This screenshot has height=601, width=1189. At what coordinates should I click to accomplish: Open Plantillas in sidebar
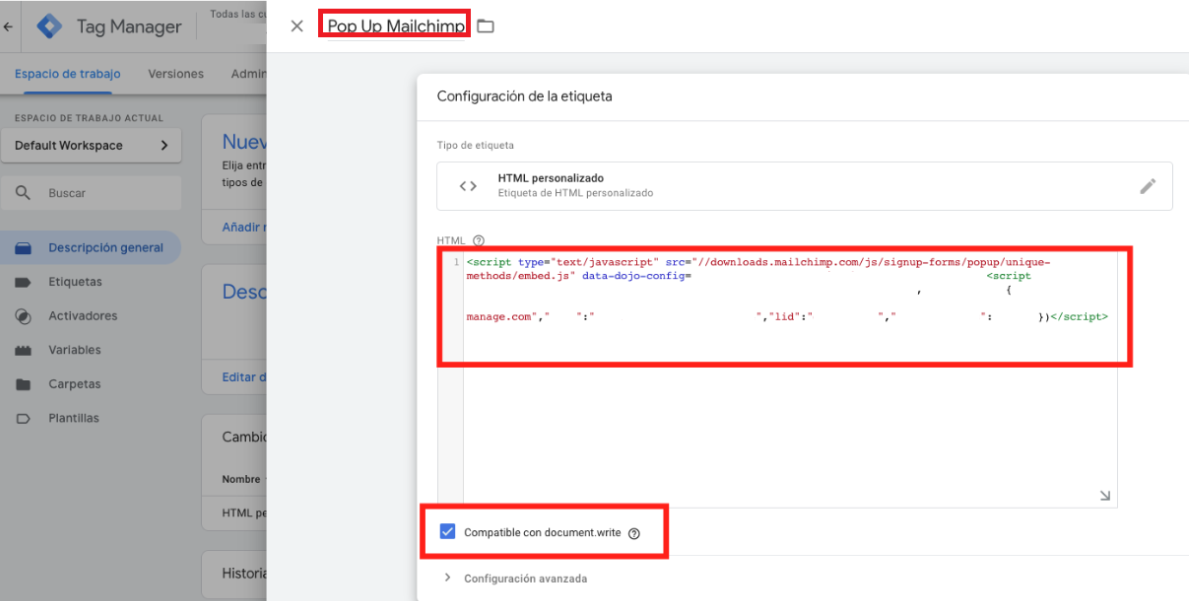(x=74, y=418)
